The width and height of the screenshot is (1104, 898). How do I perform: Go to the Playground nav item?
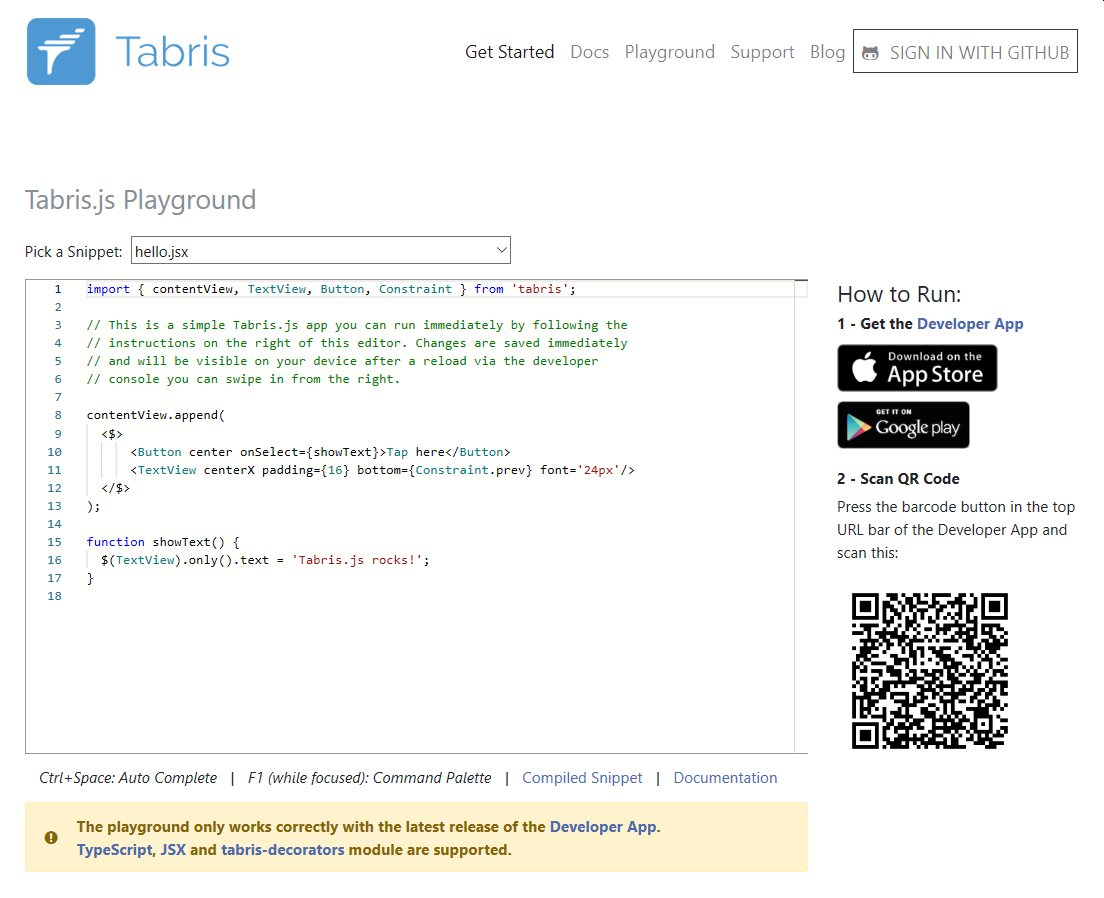pyautogui.click(x=670, y=52)
